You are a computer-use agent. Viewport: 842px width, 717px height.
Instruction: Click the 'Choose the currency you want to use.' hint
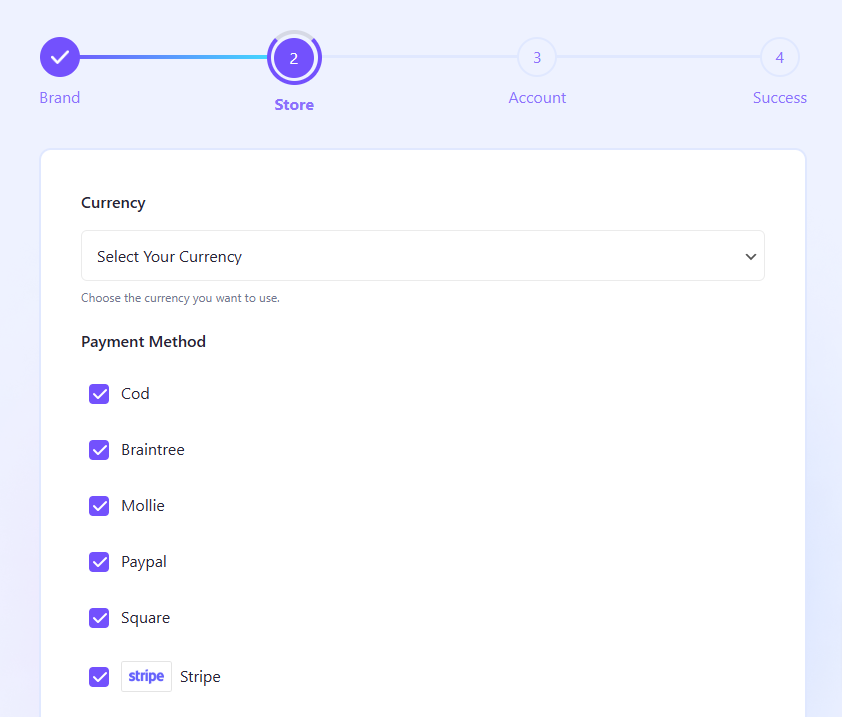180,298
